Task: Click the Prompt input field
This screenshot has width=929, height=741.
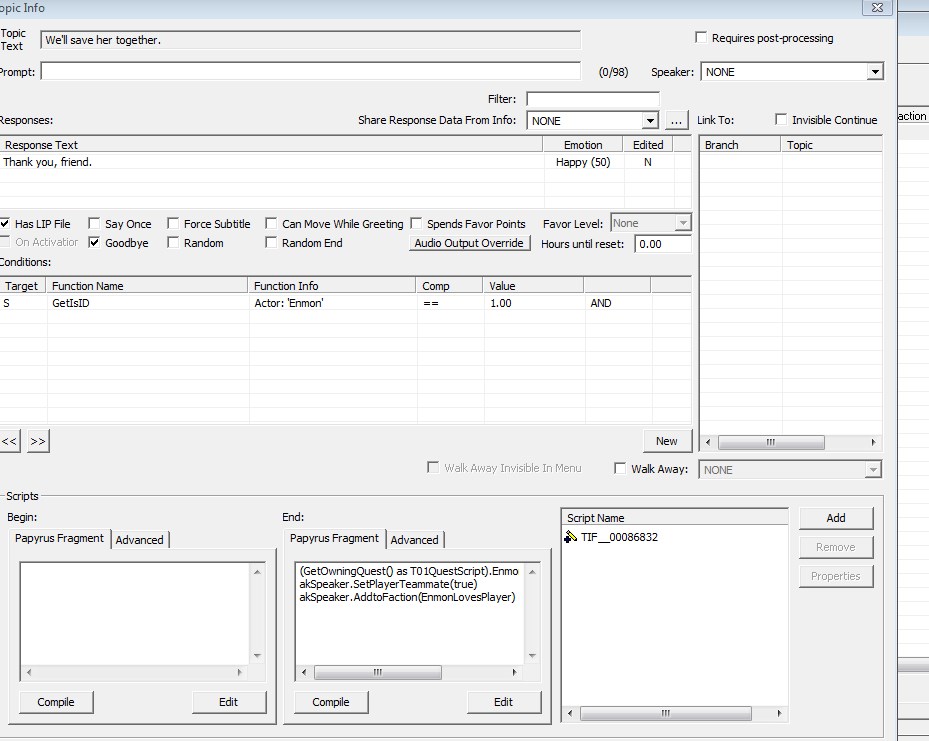Action: pyautogui.click(x=310, y=71)
